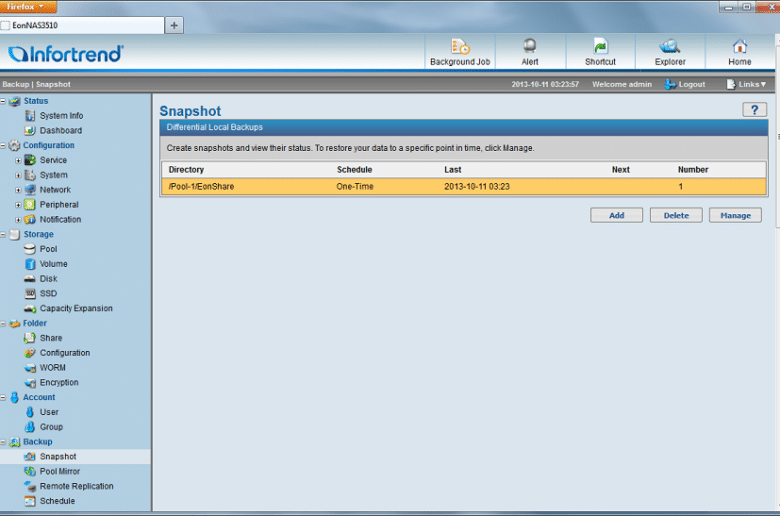
Task: Click the Capacity Expansion icon
Action: click(30, 309)
